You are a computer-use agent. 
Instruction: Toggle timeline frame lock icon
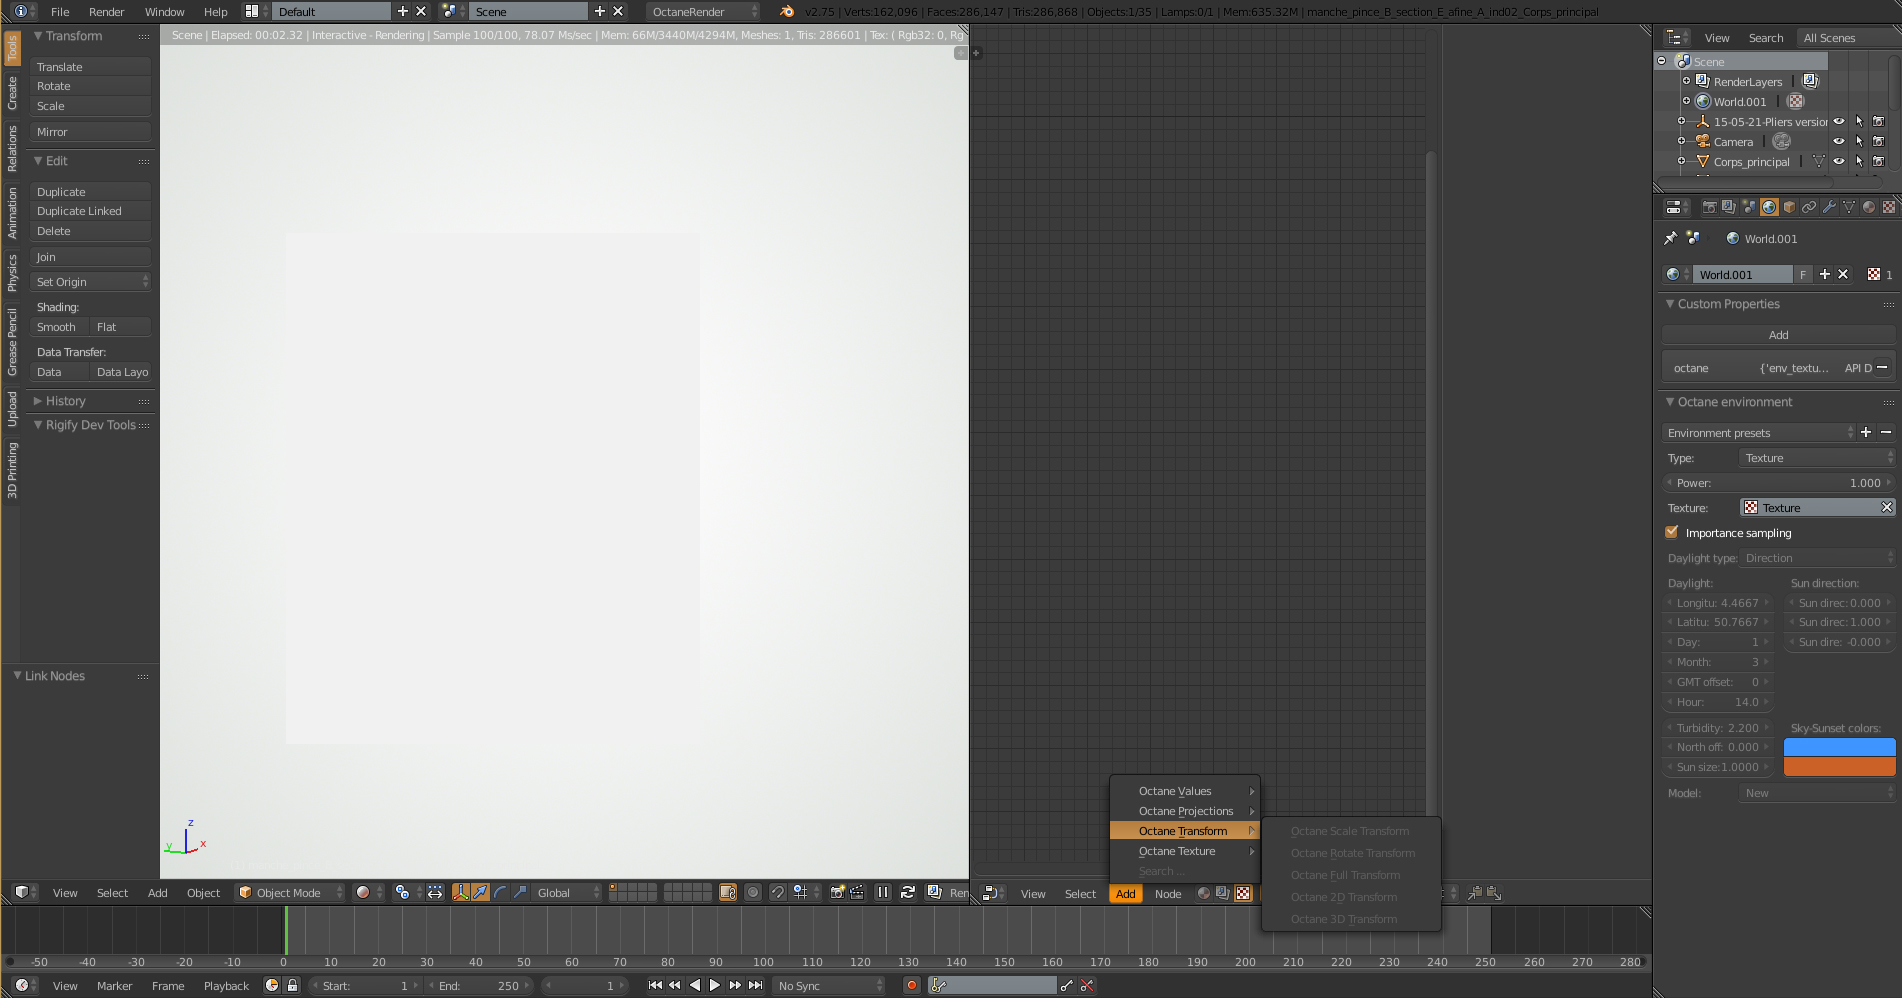click(x=292, y=985)
